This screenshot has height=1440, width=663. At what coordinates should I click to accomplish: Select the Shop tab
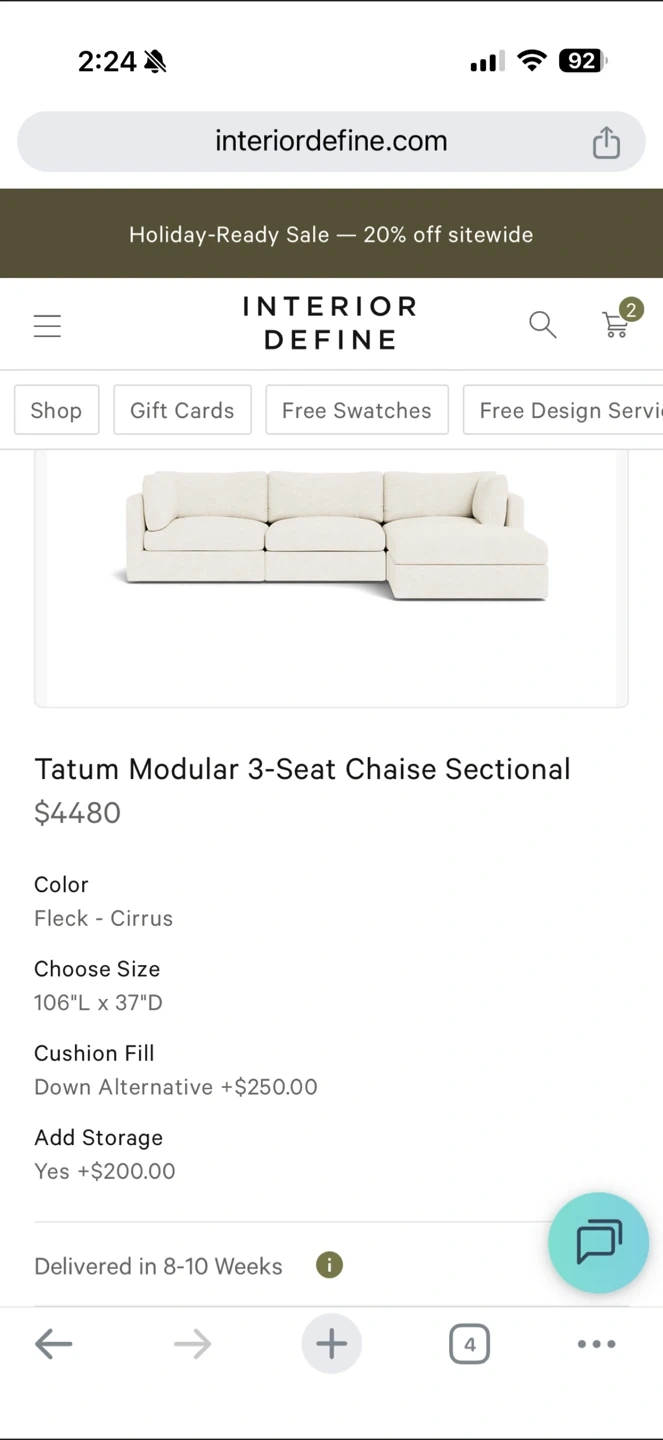point(56,410)
